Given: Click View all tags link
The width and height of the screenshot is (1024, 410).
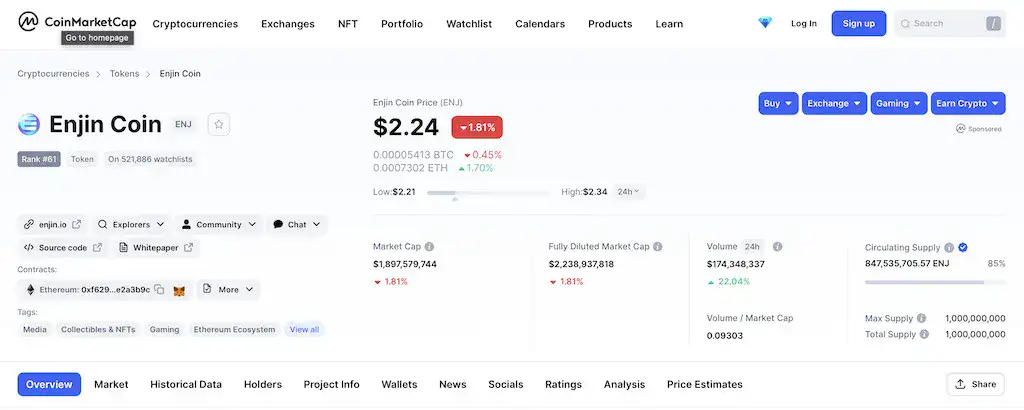Looking at the screenshot, I should 304,330.
